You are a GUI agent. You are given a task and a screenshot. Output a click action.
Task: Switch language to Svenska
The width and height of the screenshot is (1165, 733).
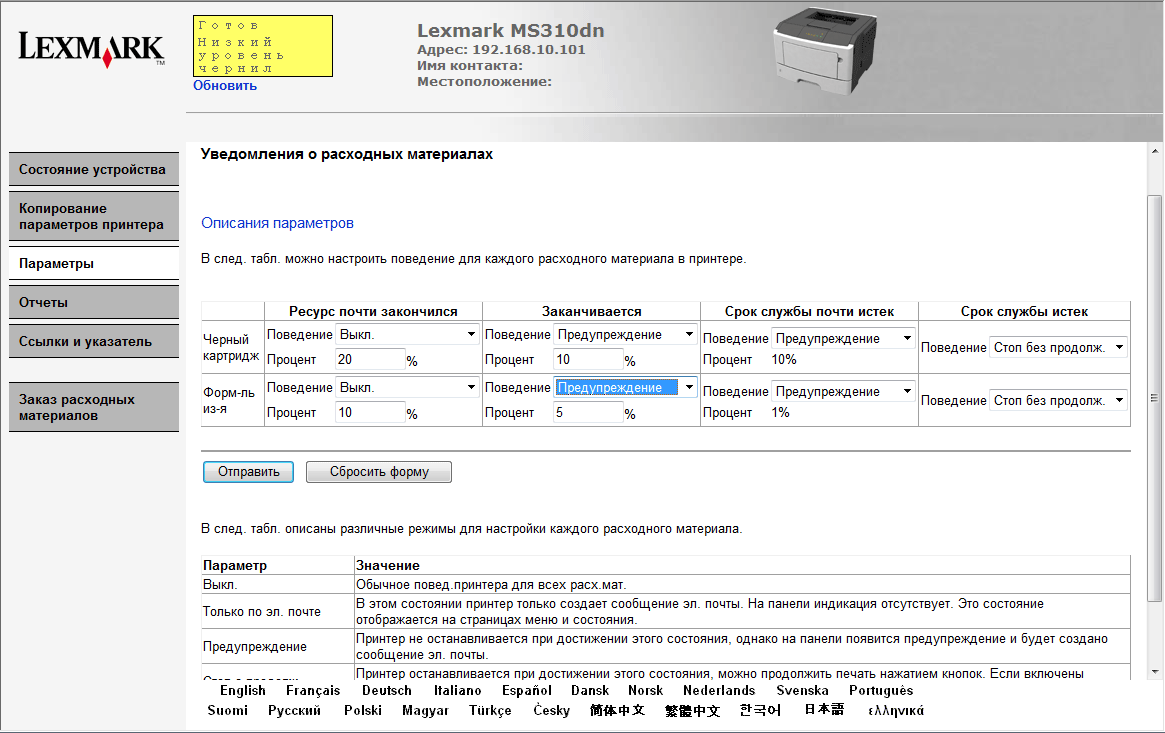pyautogui.click(x=802, y=691)
